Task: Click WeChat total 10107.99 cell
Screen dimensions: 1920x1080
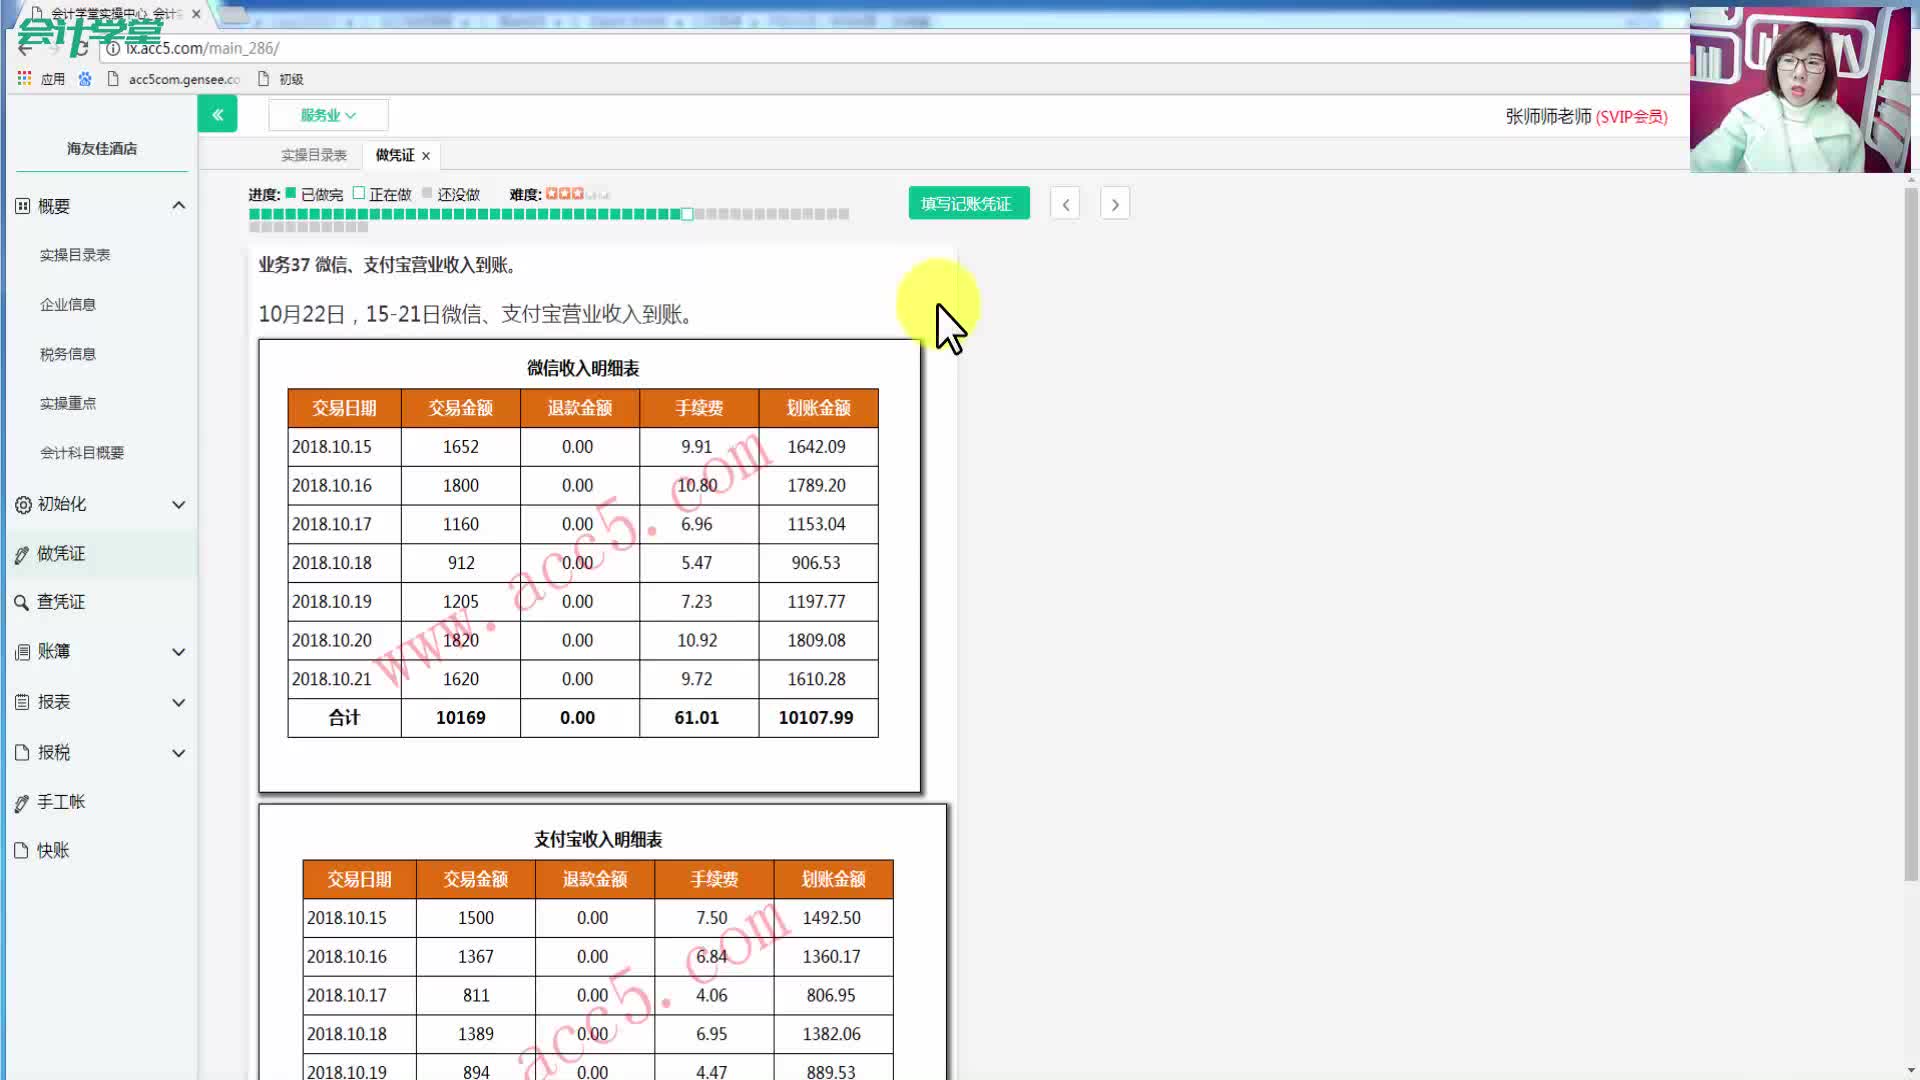Action: (x=816, y=718)
